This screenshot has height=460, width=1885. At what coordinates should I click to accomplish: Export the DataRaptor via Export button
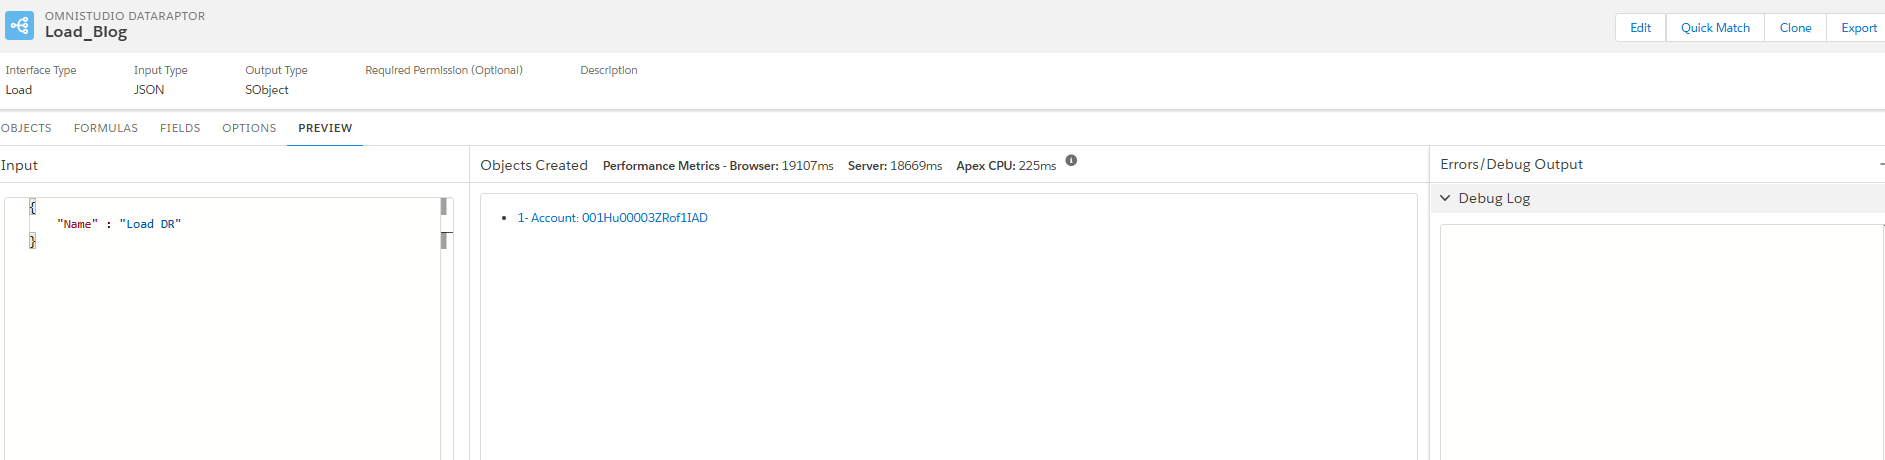pos(1858,28)
